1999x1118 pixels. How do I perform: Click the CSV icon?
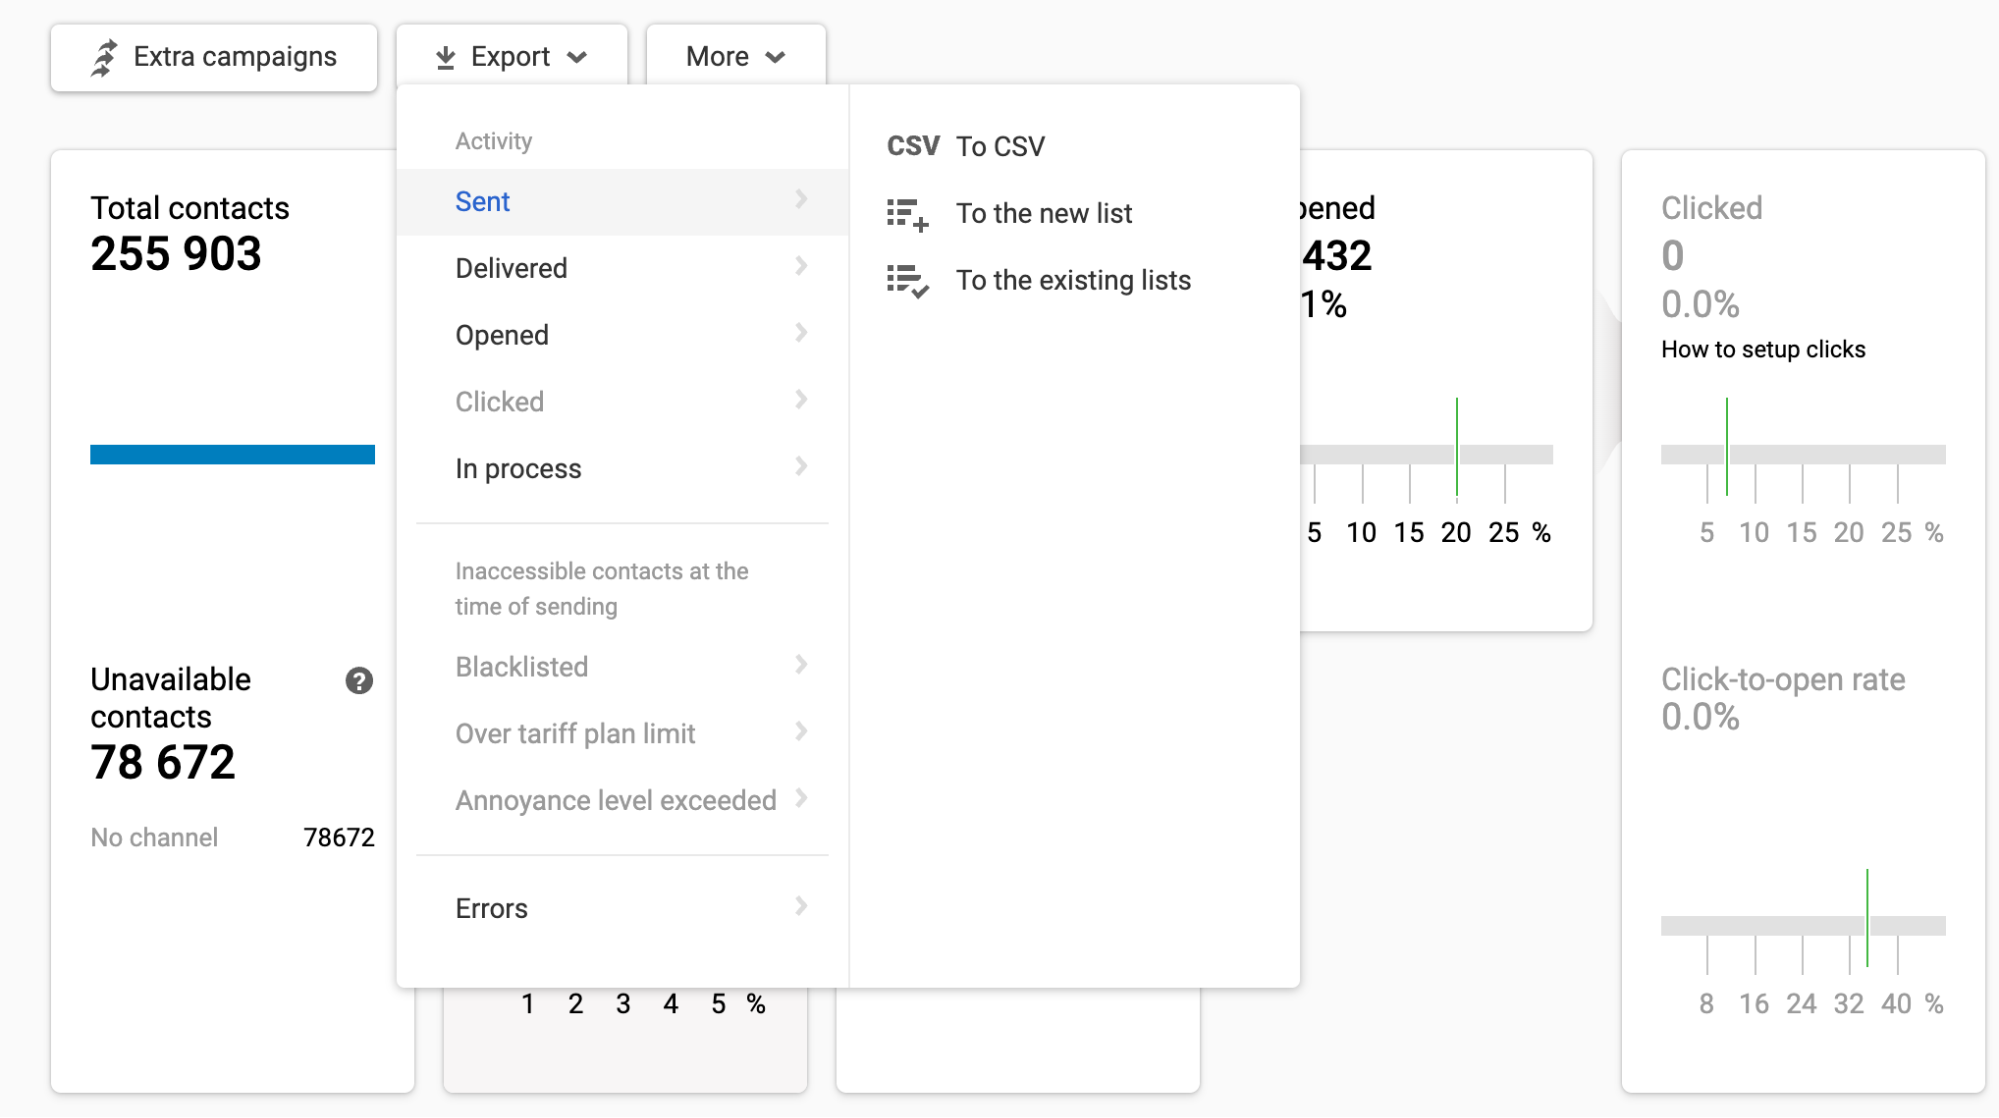click(912, 146)
